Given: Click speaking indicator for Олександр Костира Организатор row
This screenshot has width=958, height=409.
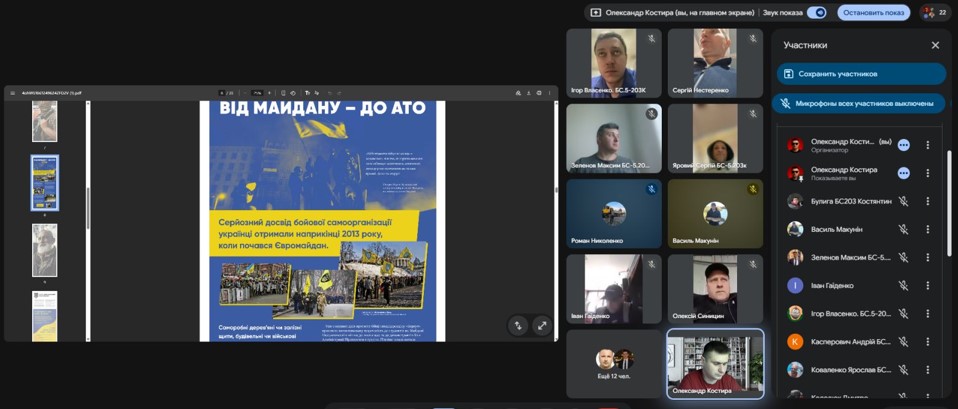Looking at the screenshot, I should tap(904, 145).
